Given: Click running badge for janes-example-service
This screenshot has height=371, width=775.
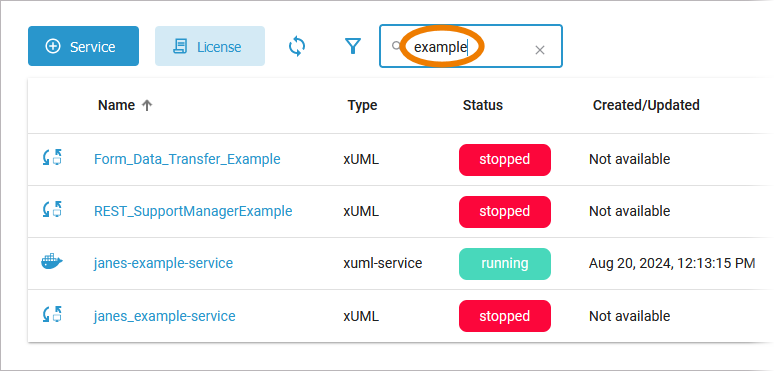Looking at the screenshot, I should pos(505,264).
